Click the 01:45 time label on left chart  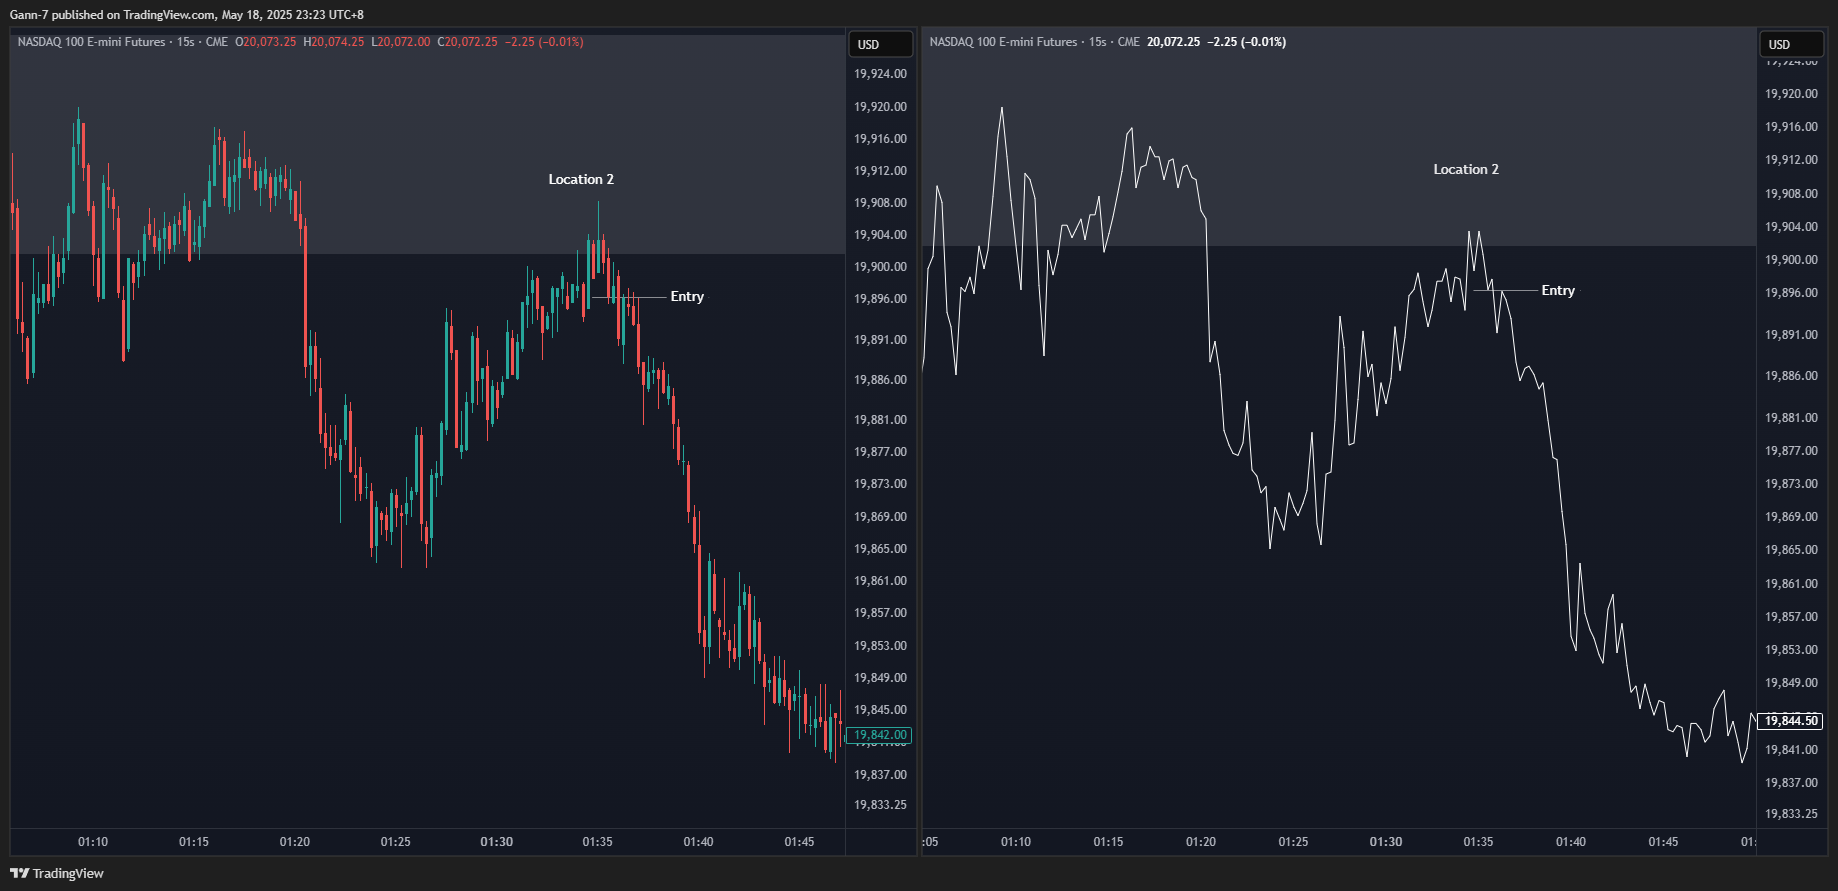800,842
